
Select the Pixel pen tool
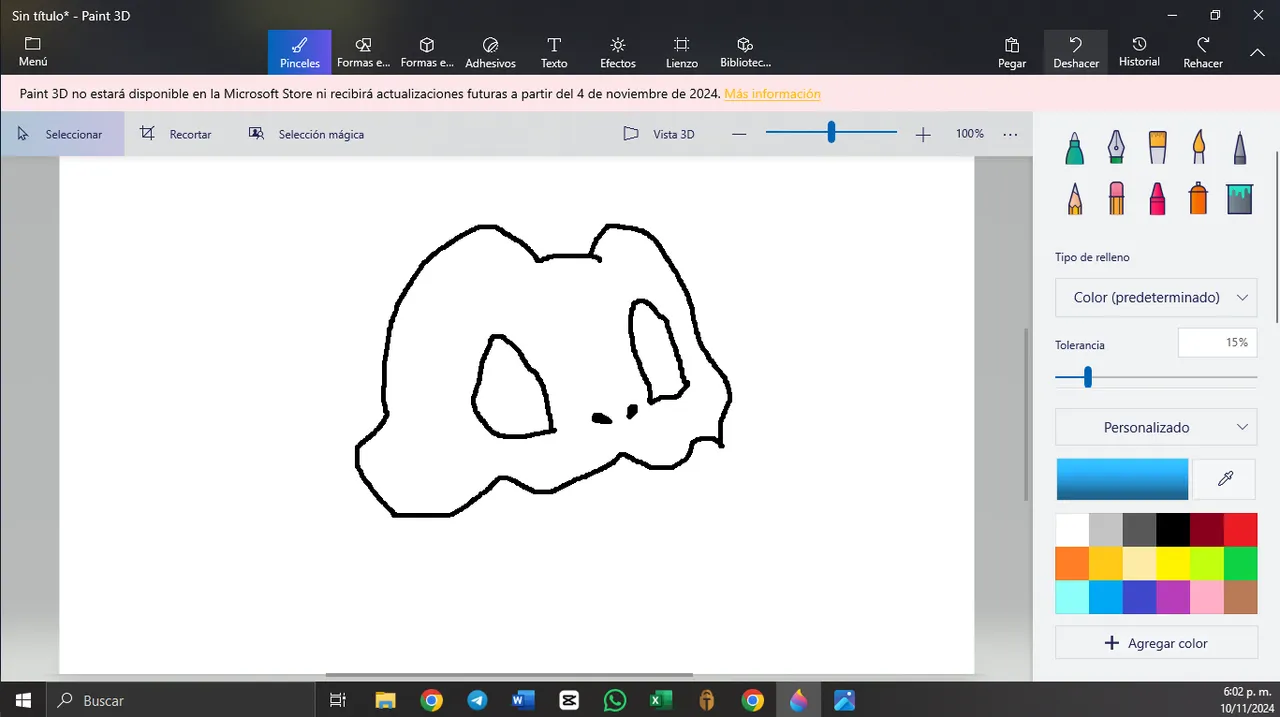1240,148
